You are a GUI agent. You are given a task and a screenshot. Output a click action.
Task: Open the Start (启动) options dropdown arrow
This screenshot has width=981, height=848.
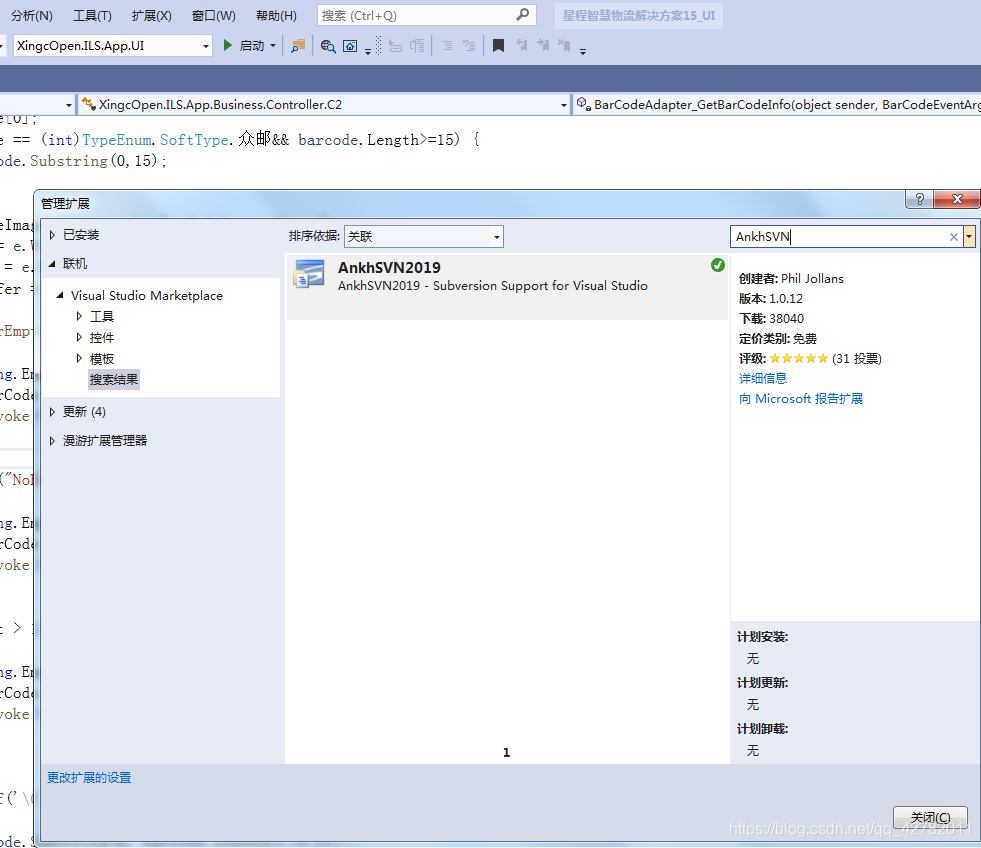click(x=273, y=46)
